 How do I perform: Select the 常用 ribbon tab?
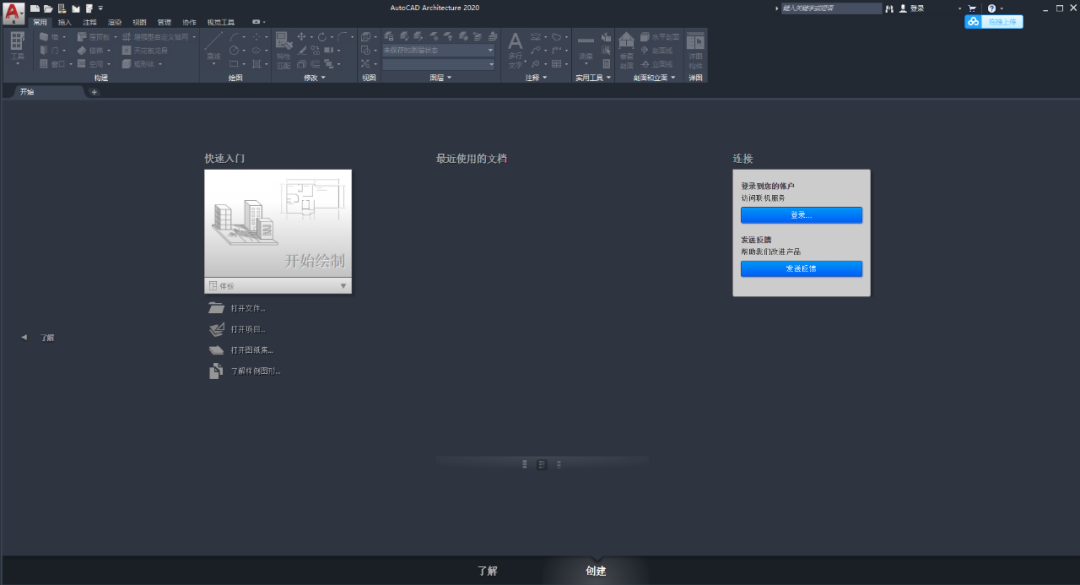(40, 22)
